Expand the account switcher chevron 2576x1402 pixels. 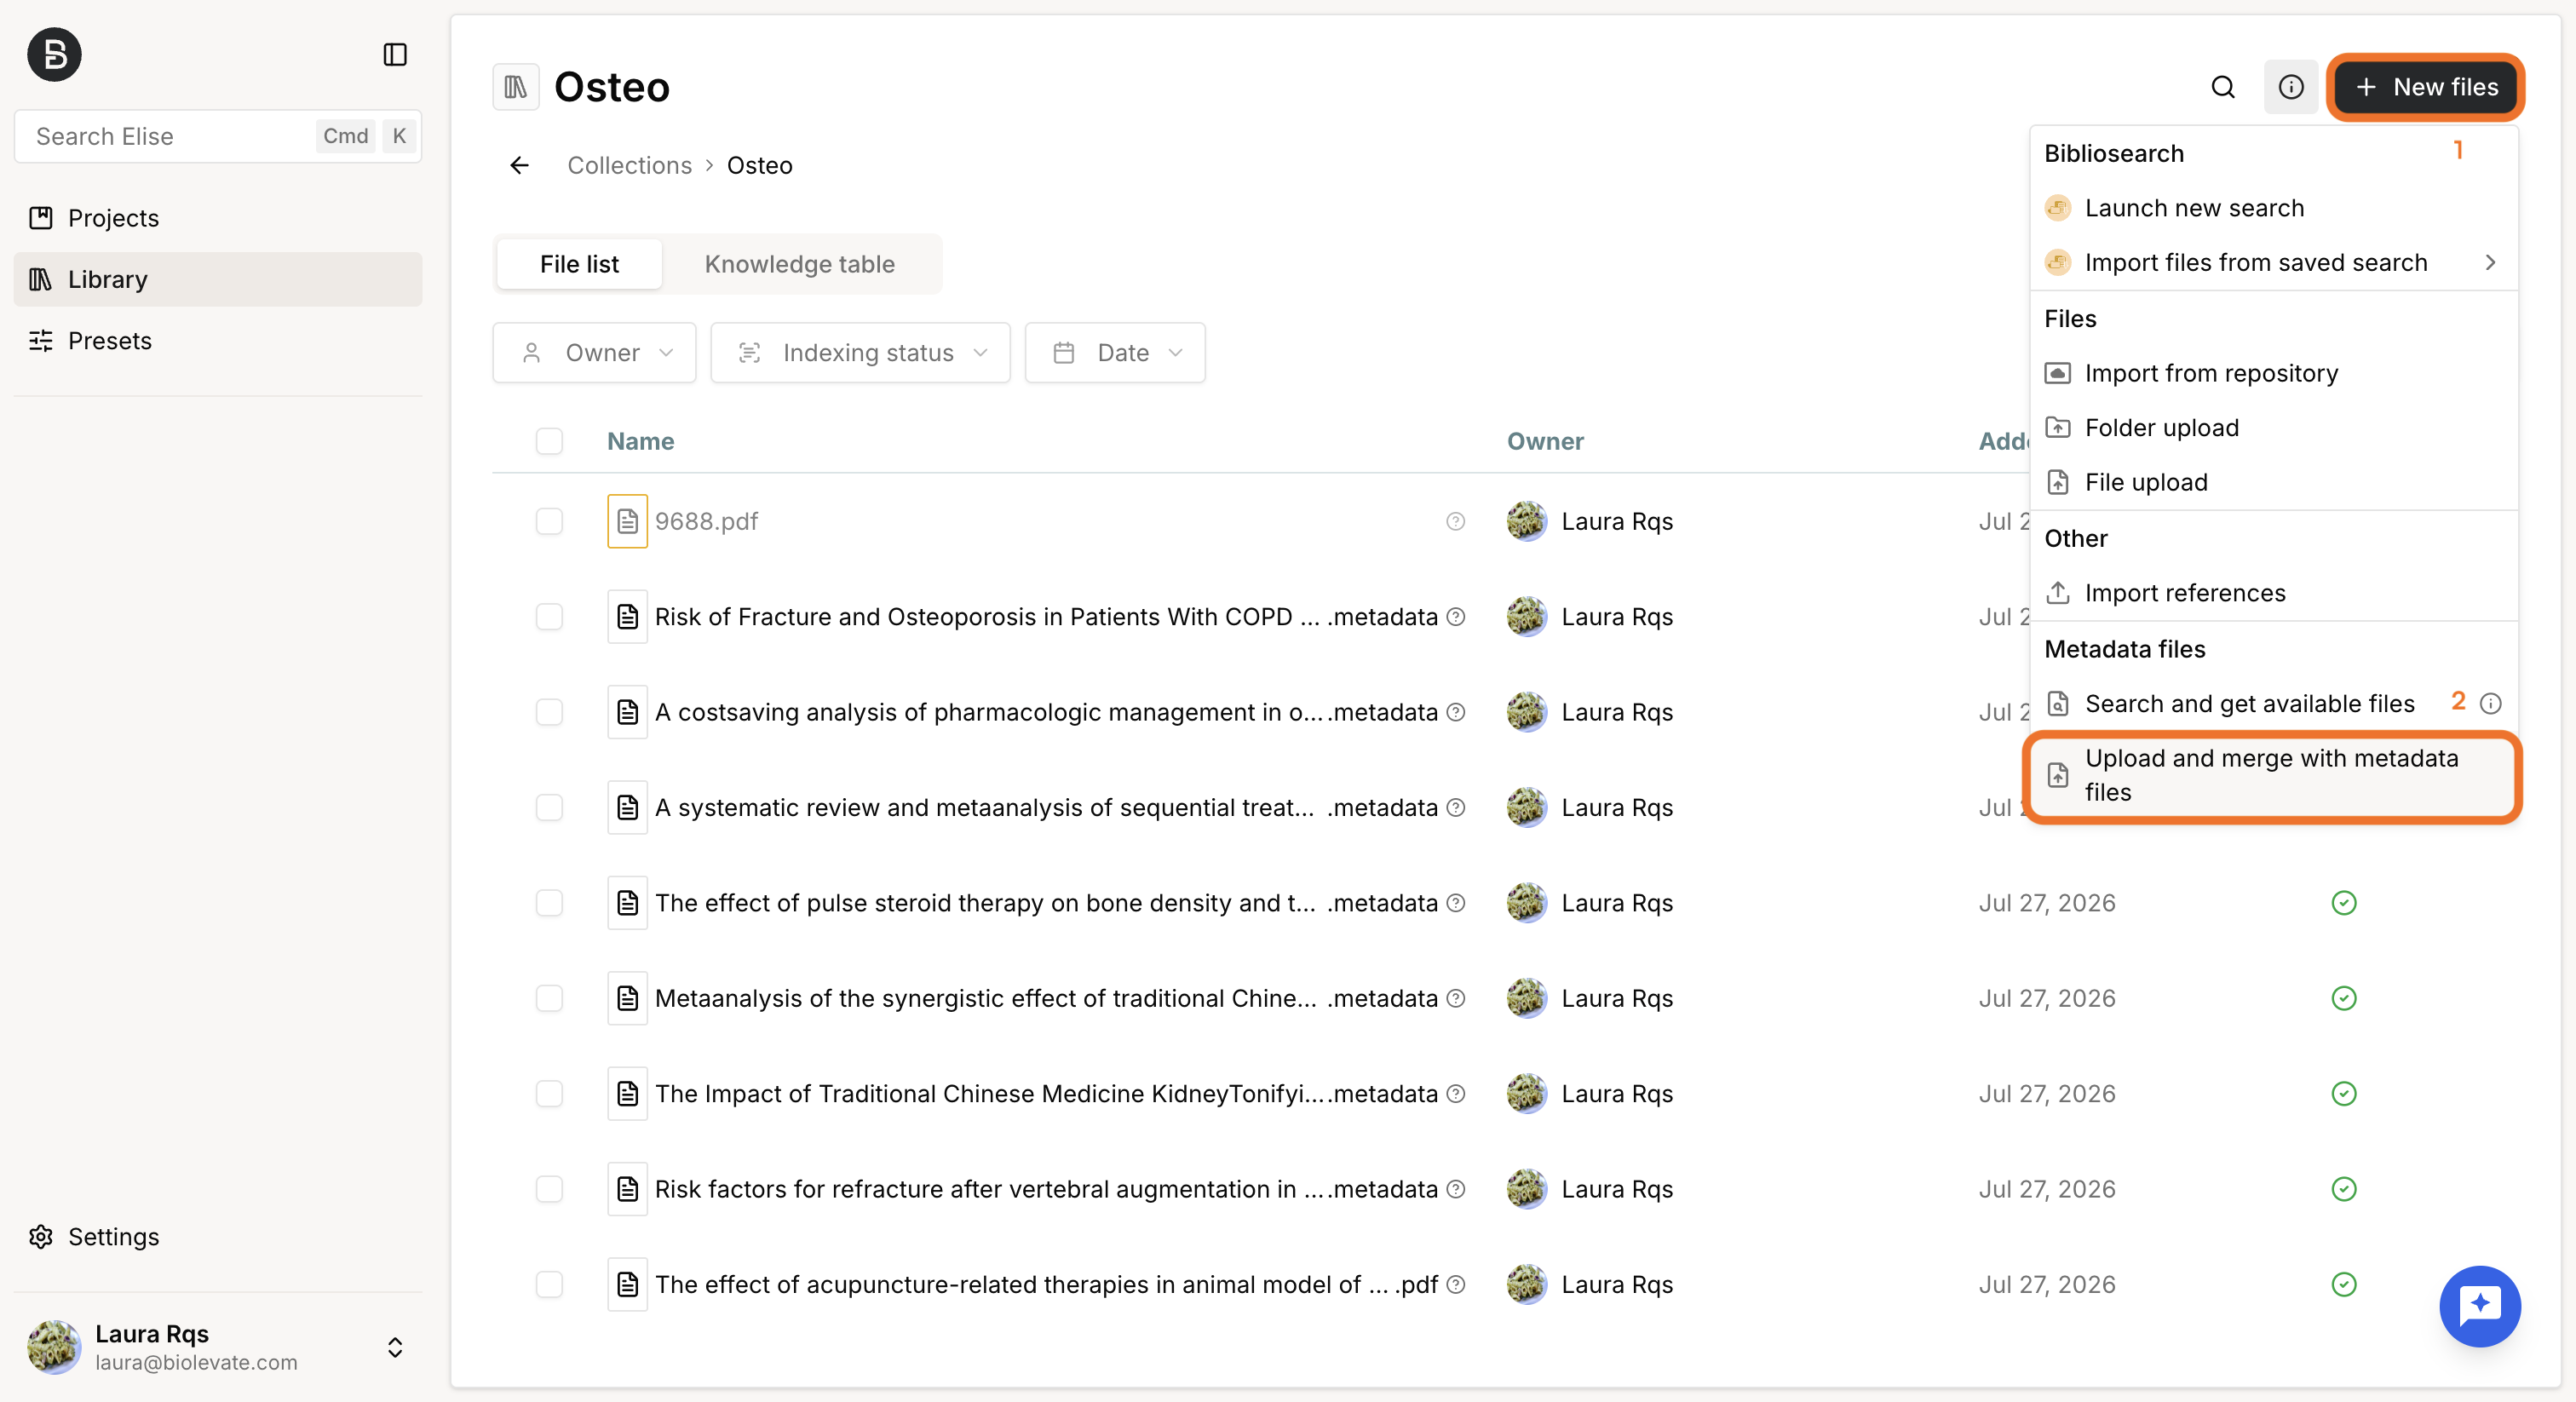coord(395,1347)
